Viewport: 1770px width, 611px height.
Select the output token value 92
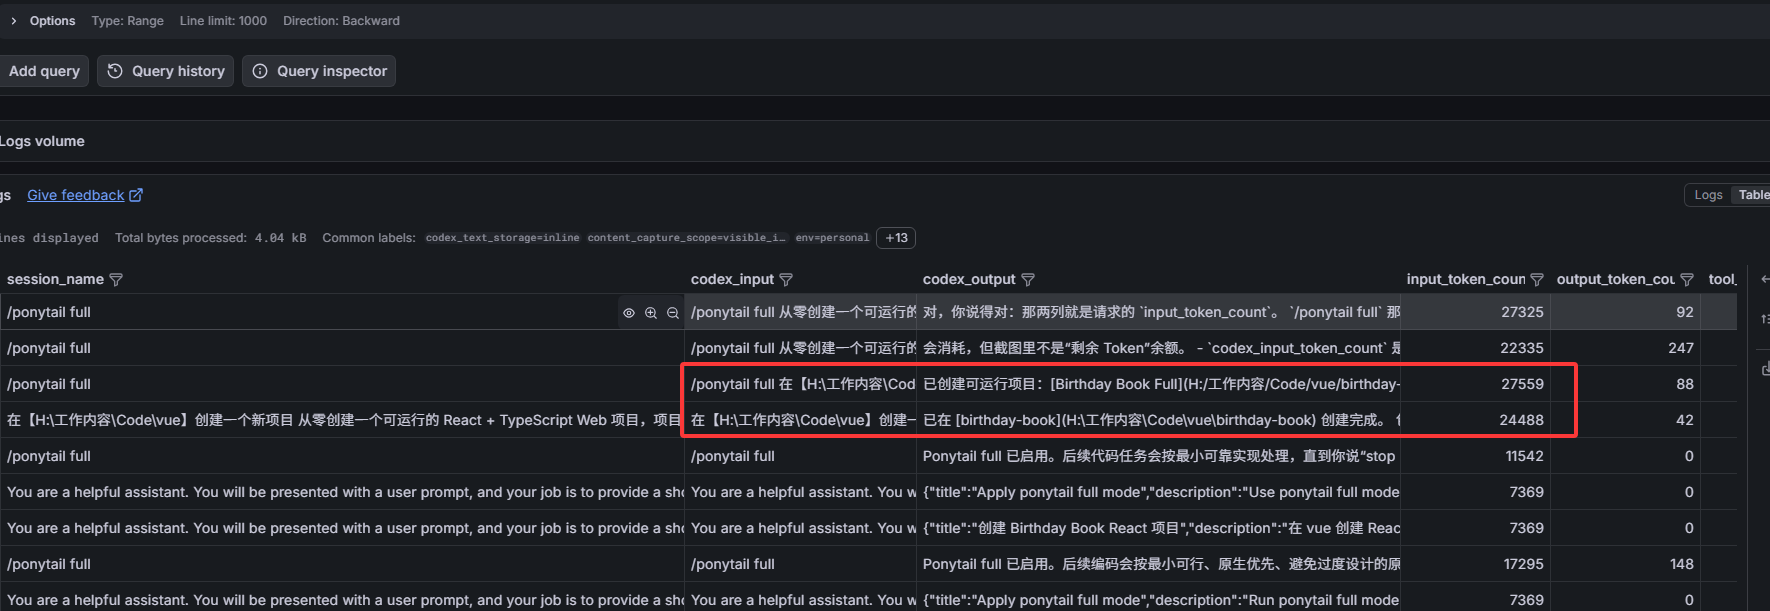coord(1685,312)
